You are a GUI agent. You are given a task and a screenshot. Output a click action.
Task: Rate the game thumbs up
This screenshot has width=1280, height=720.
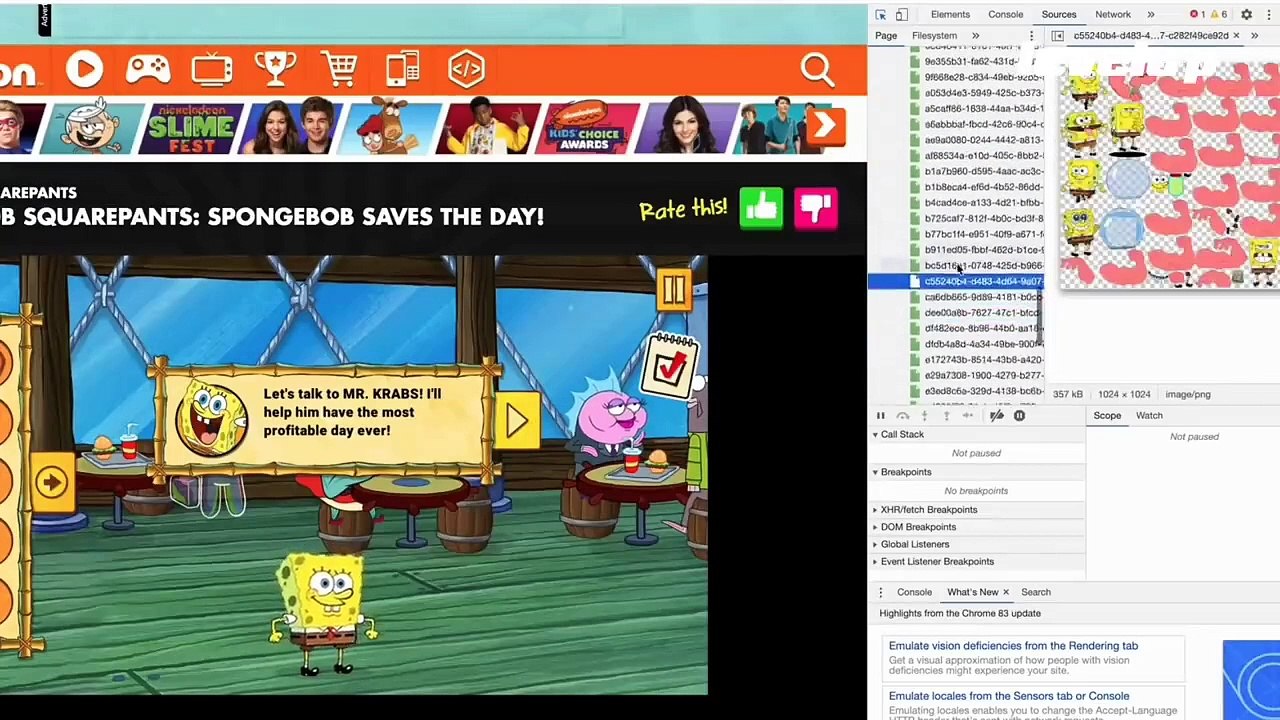[x=761, y=208]
